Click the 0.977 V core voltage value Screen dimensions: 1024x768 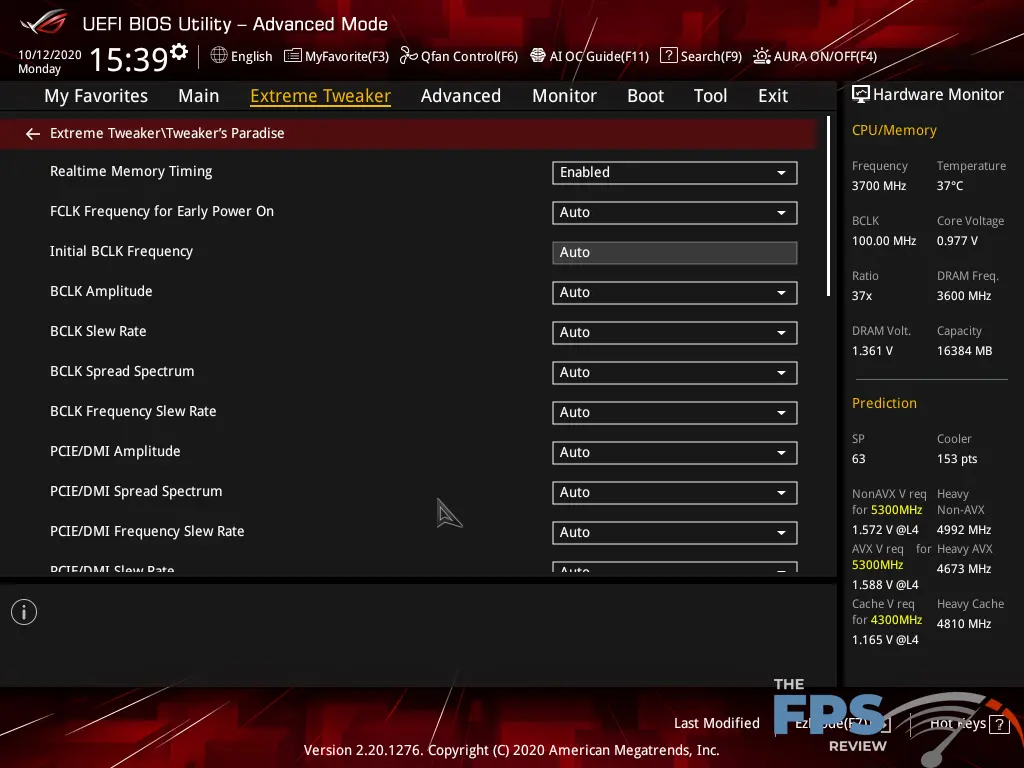tap(957, 241)
